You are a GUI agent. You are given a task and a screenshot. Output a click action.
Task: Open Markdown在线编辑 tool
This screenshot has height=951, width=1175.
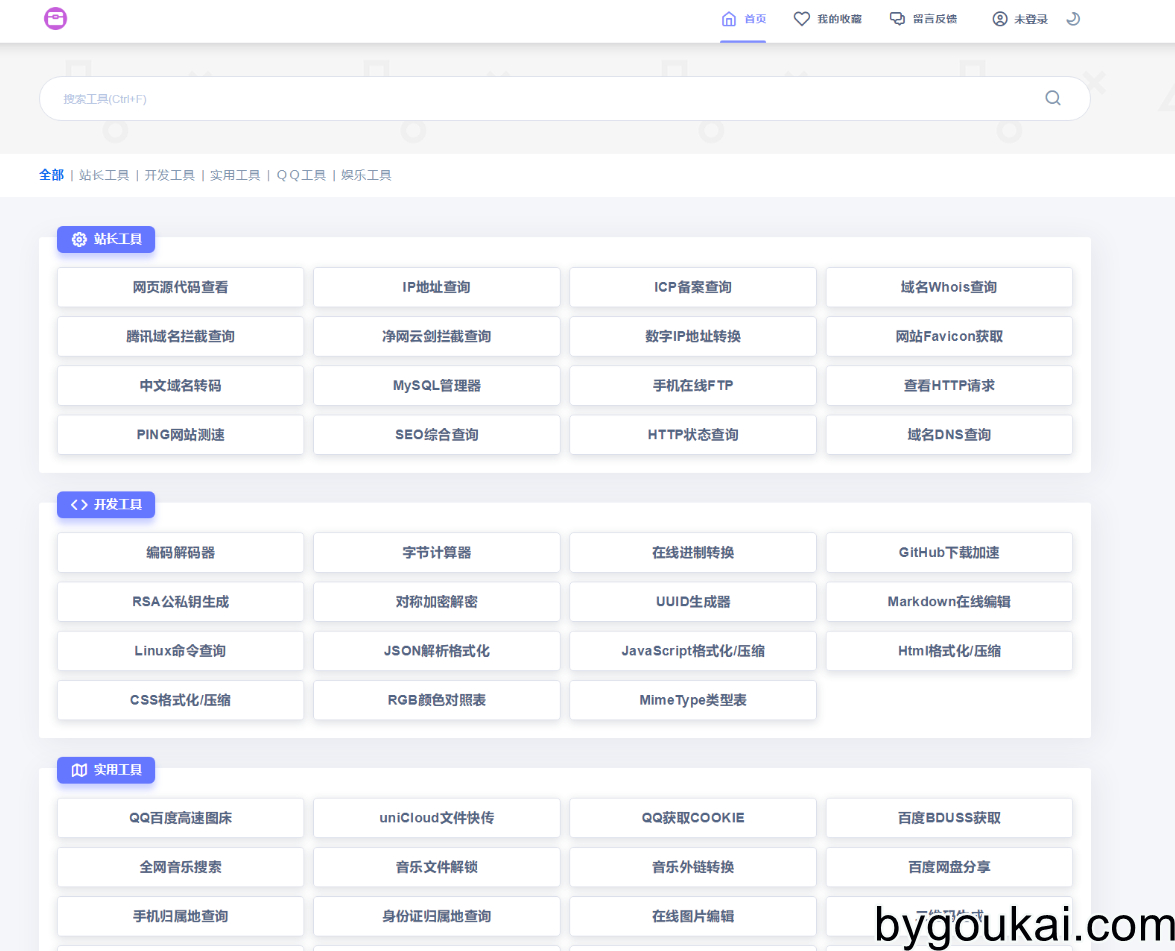(949, 602)
